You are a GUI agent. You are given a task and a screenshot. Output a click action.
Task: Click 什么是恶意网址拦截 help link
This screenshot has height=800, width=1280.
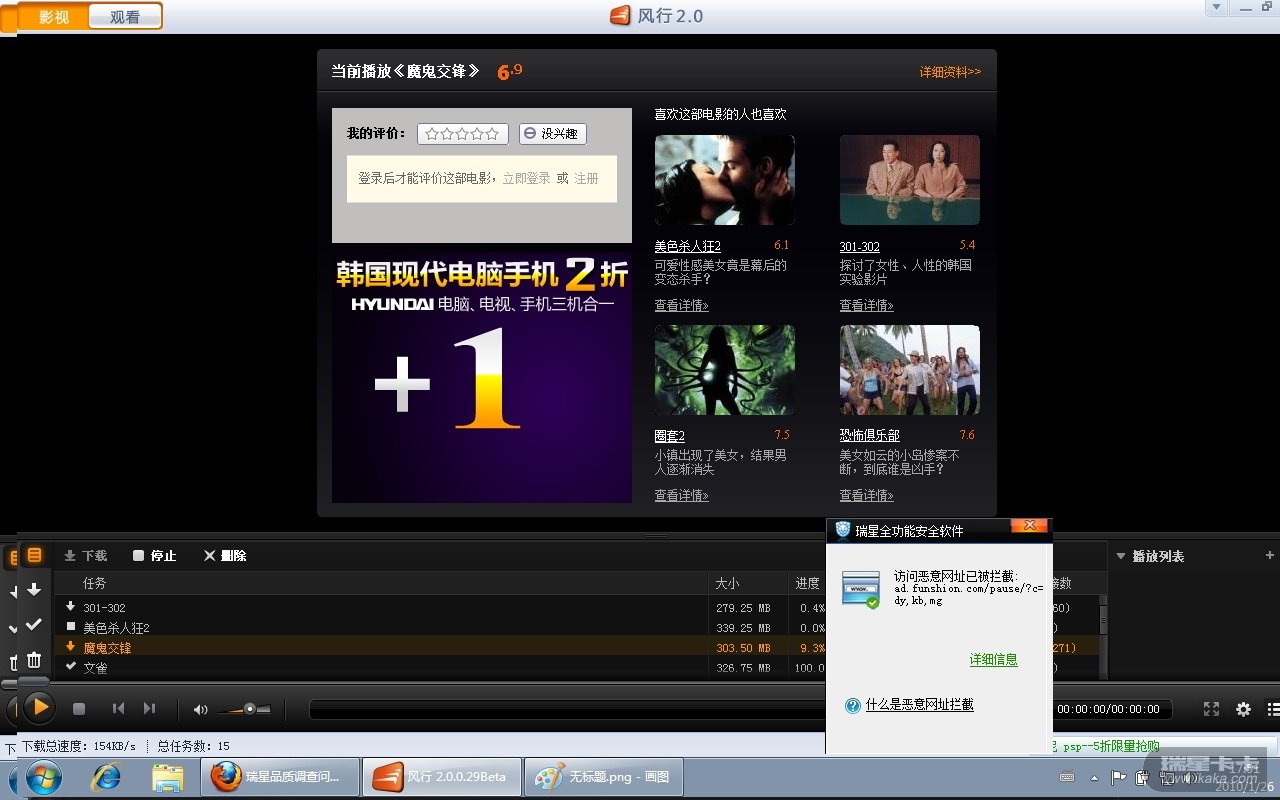920,705
